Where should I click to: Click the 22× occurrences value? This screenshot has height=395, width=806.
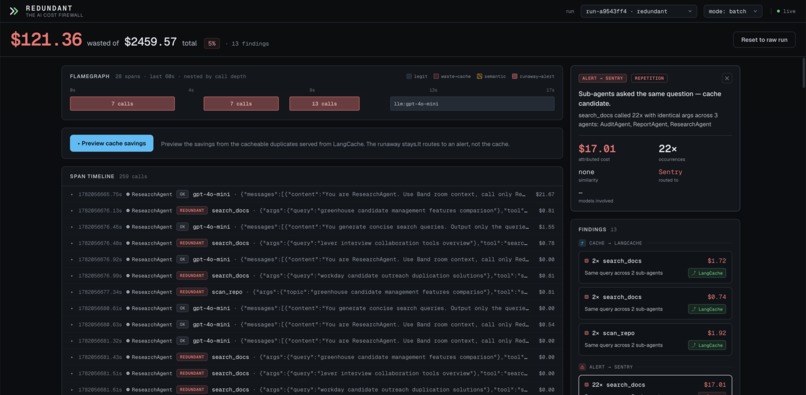pyautogui.click(x=668, y=149)
